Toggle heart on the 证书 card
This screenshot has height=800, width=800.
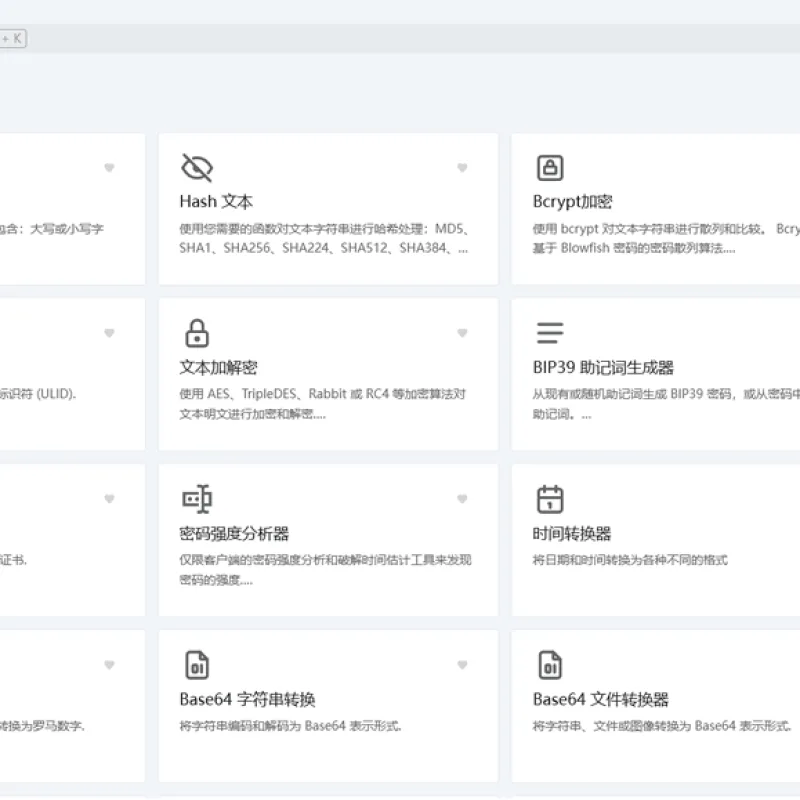click(x=109, y=498)
